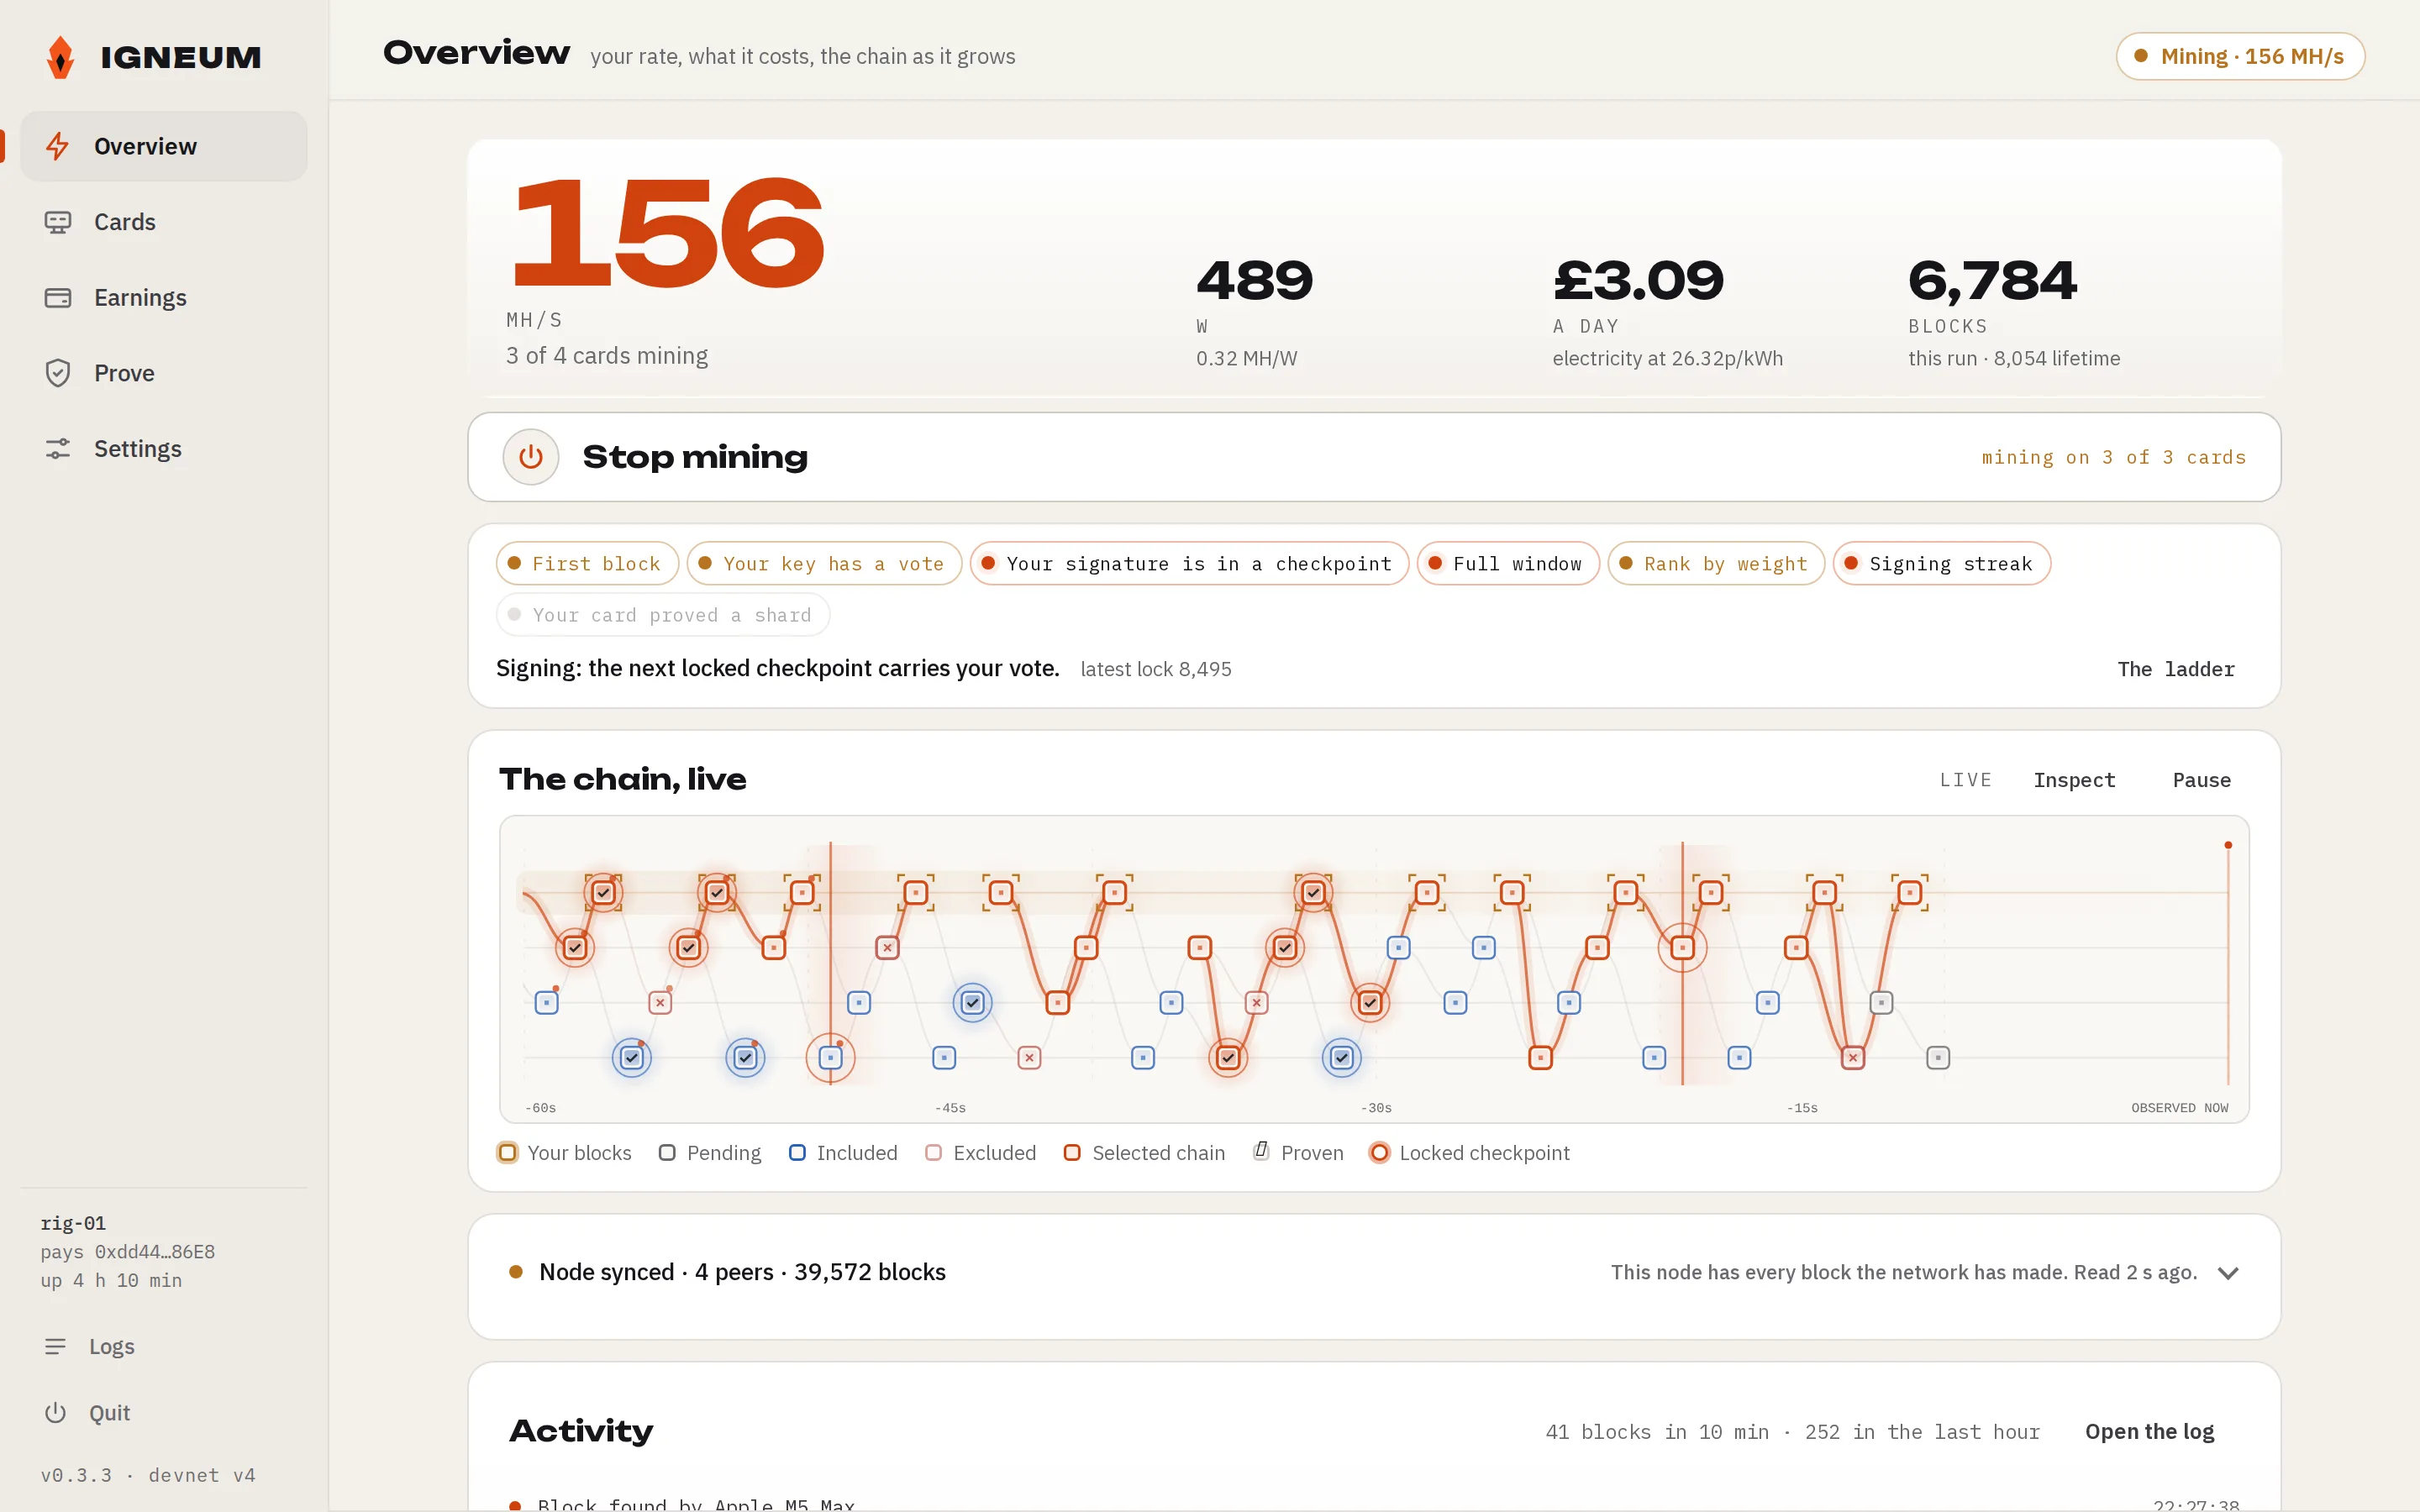The width and height of the screenshot is (2420, 1512).
Task: Expand the Node synced status chevron
Action: (2228, 1273)
